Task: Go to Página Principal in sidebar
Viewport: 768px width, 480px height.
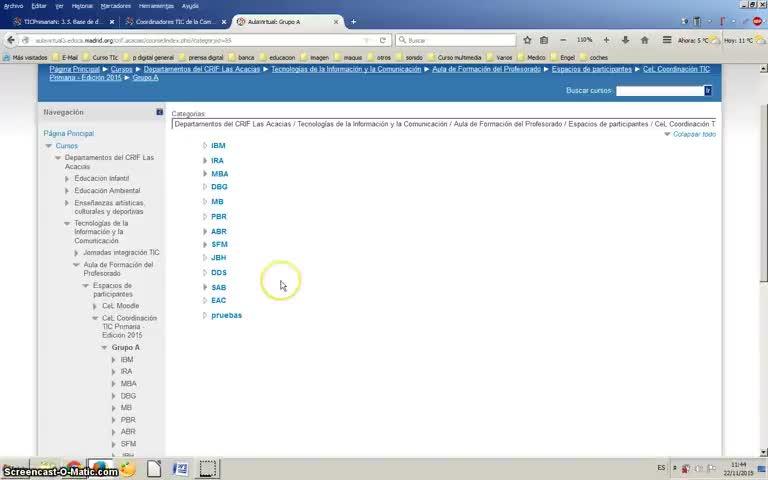Action: (69, 133)
